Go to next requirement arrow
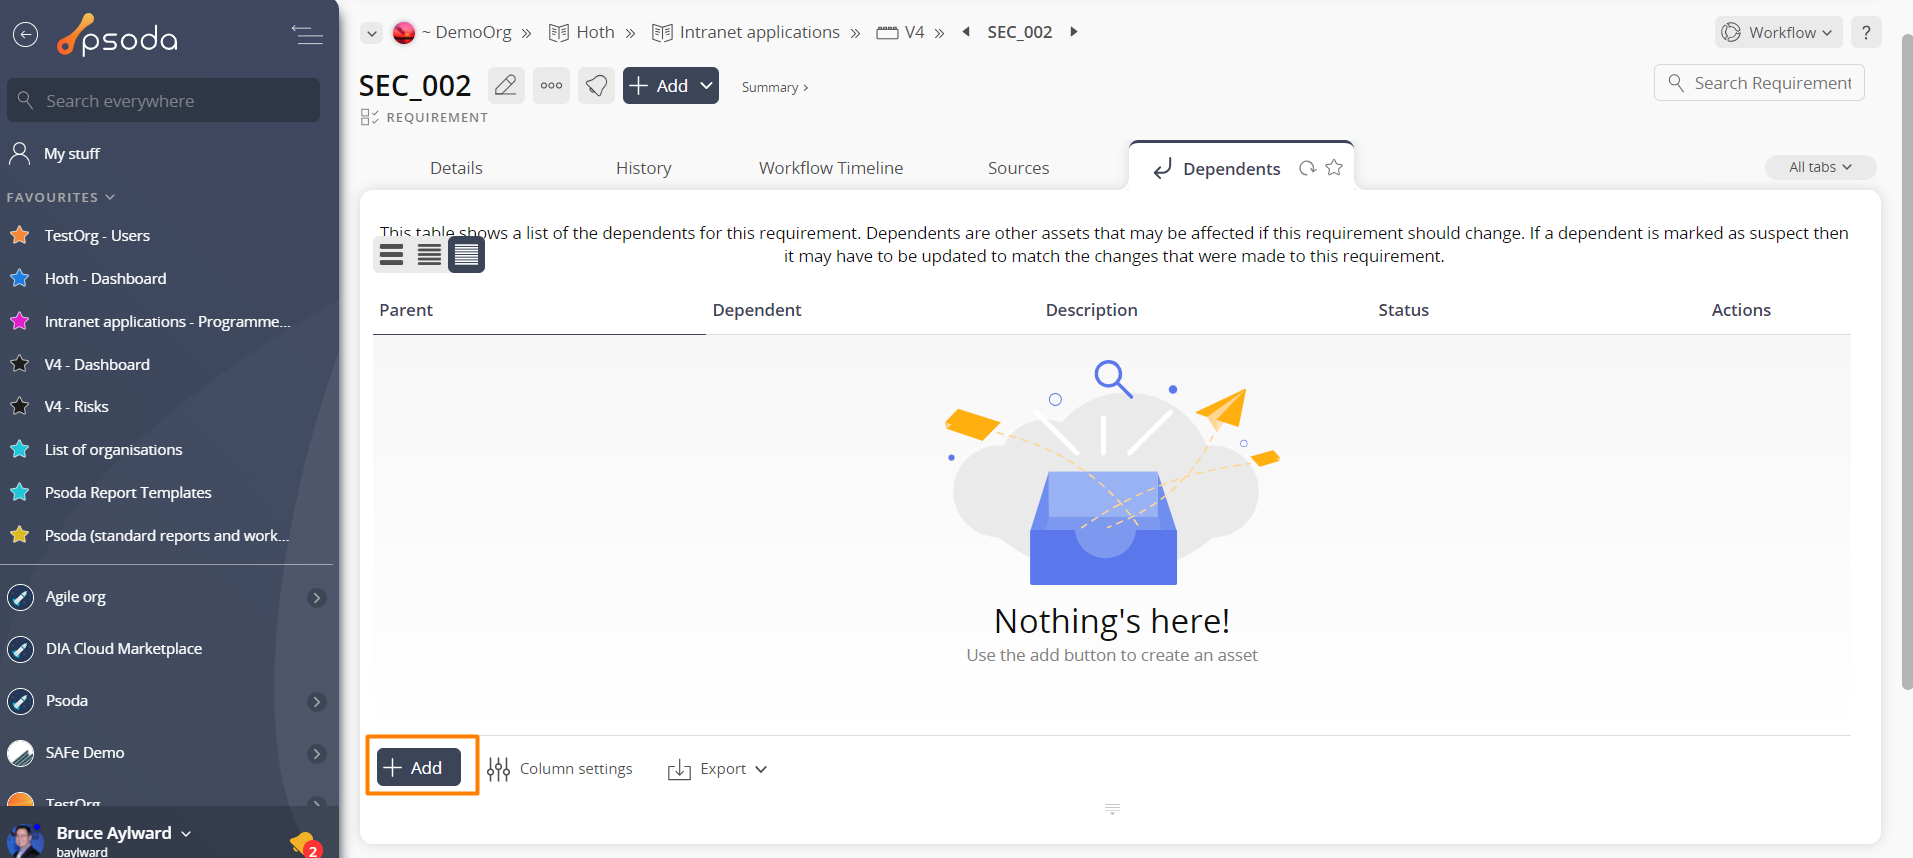The width and height of the screenshot is (1913, 858). (1074, 32)
